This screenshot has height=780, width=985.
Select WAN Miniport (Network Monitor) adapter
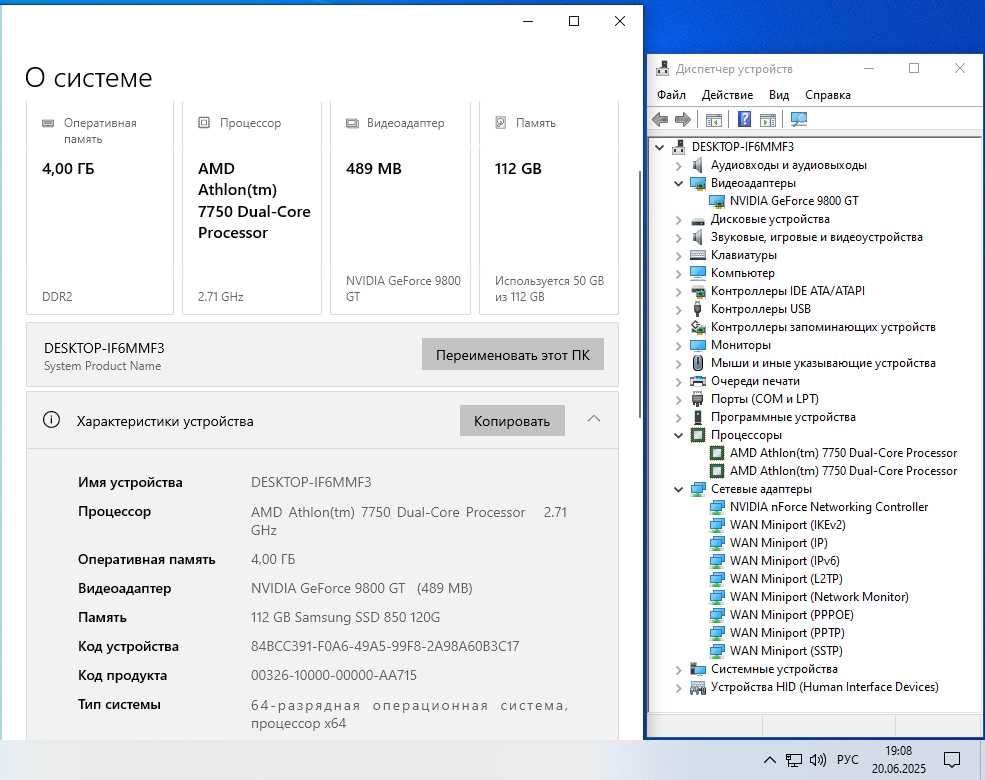819,597
